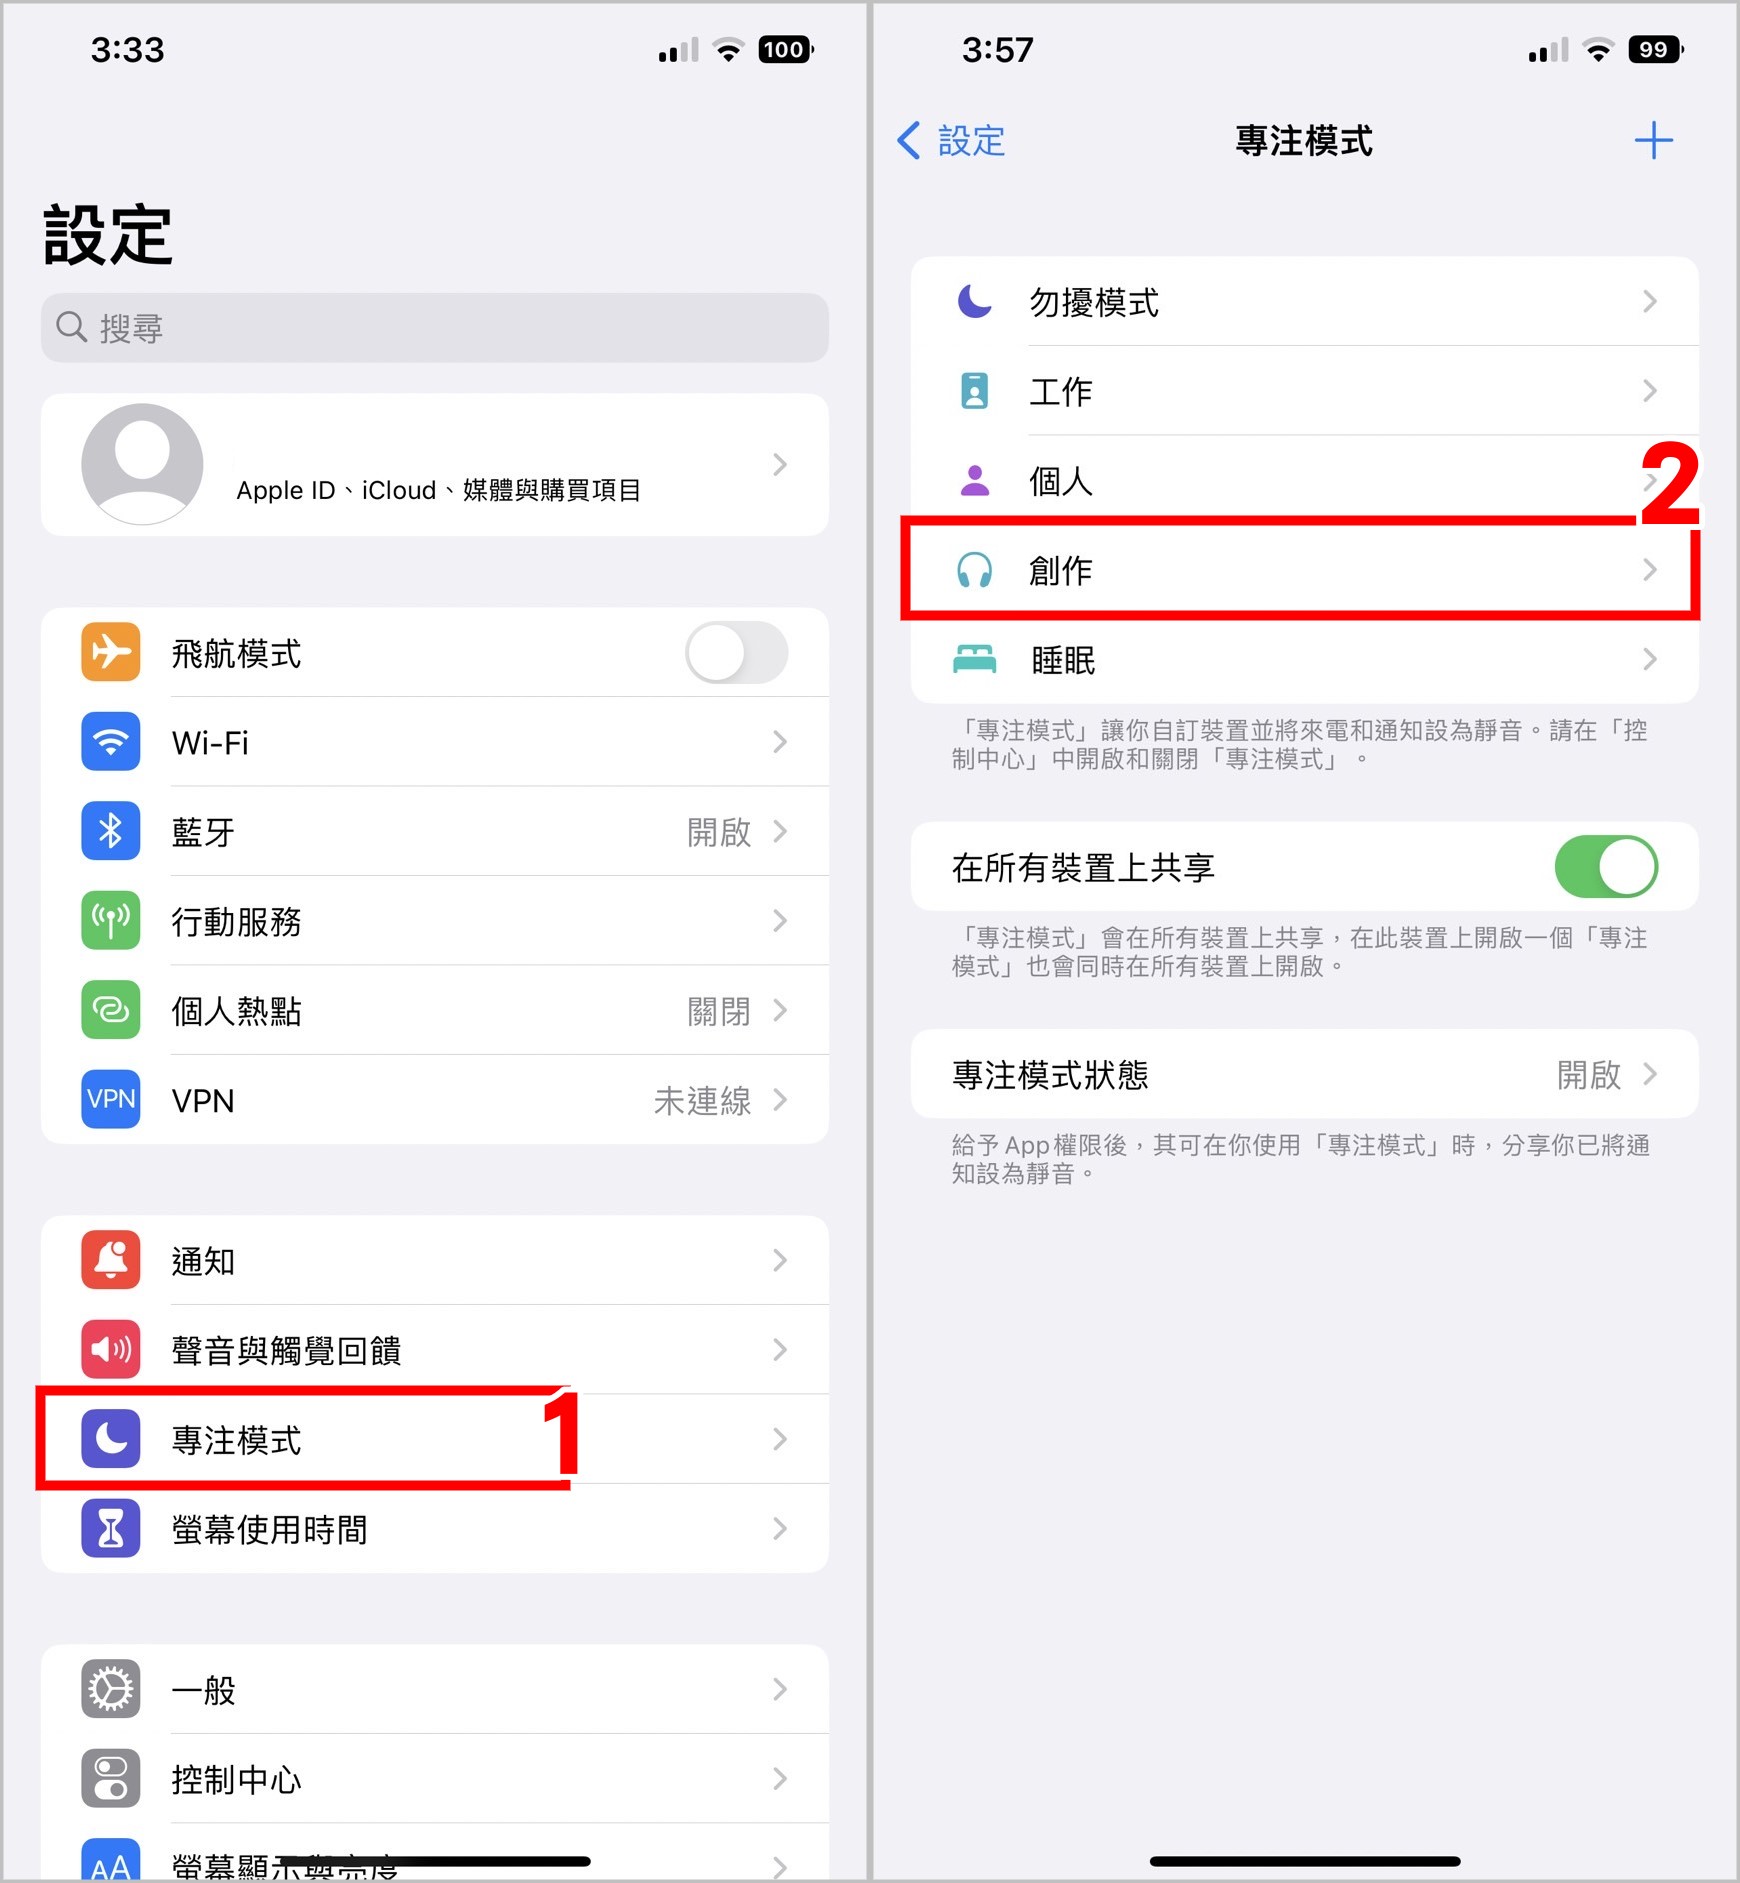The width and height of the screenshot is (1740, 1883).
Task: Add a new Focus with plus icon
Action: click(1653, 141)
